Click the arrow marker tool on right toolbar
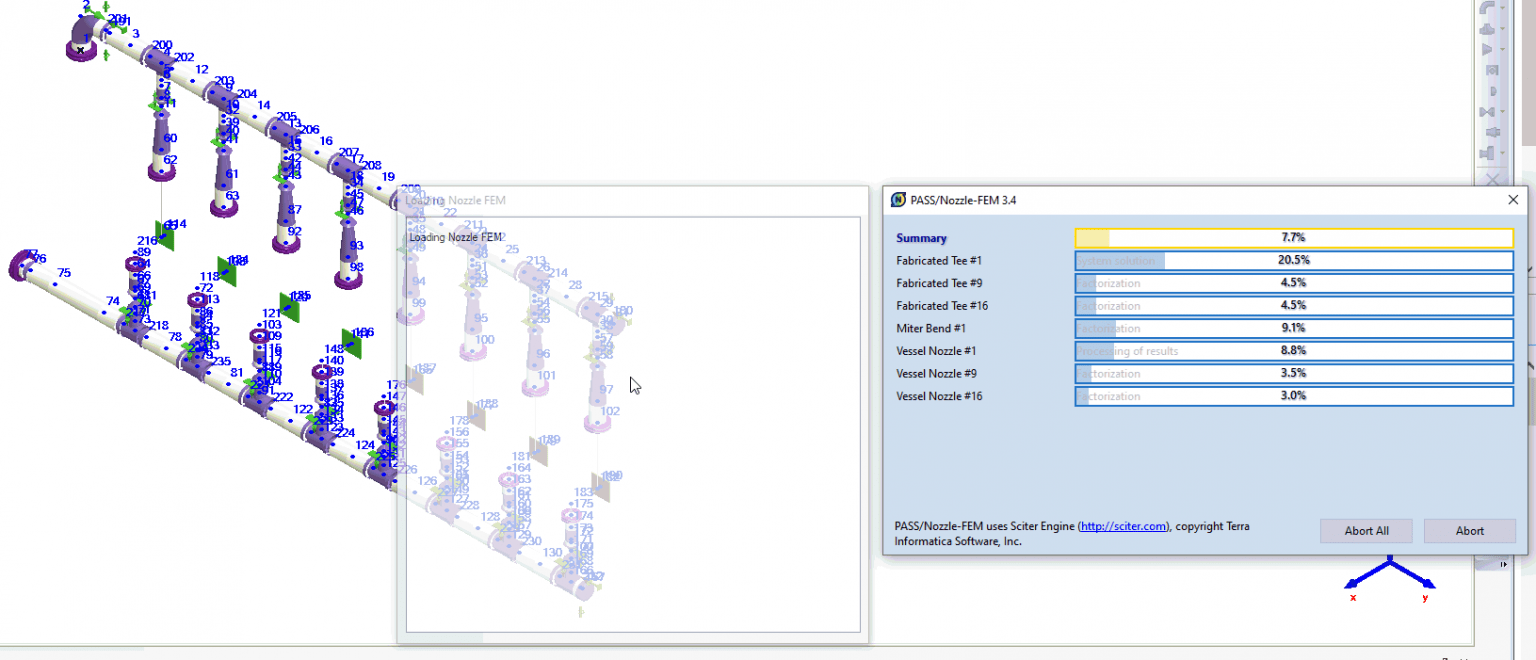Image resolution: width=1536 pixels, height=660 pixels. click(x=1489, y=49)
